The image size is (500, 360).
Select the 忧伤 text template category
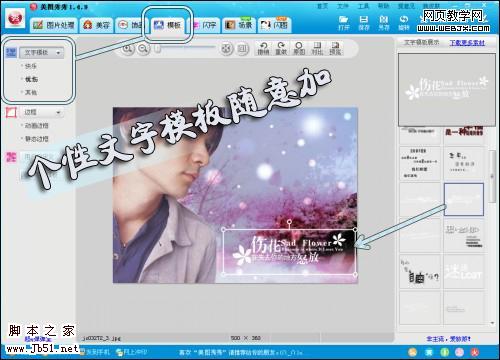click(31, 79)
